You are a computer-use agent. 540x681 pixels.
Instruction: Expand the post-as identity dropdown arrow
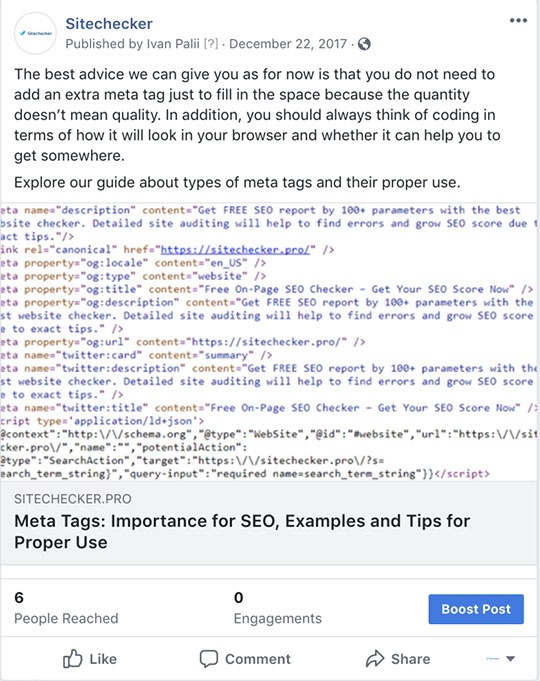coord(511,659)
